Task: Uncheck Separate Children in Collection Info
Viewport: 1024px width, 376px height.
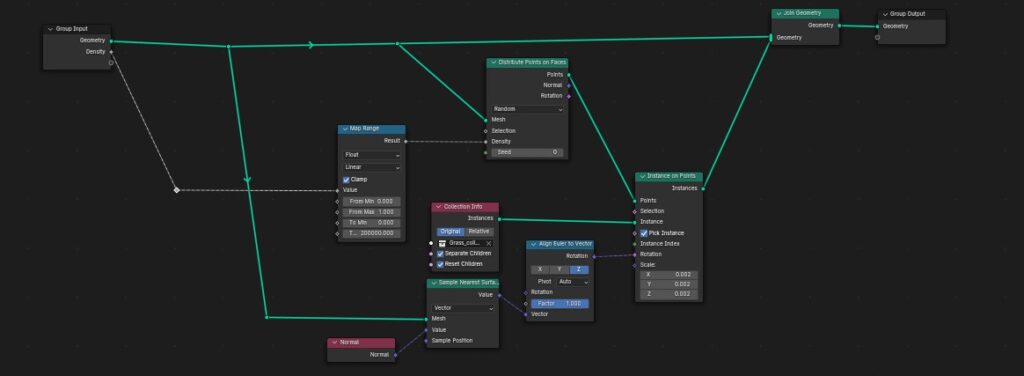Action: (x=440, y=253)
